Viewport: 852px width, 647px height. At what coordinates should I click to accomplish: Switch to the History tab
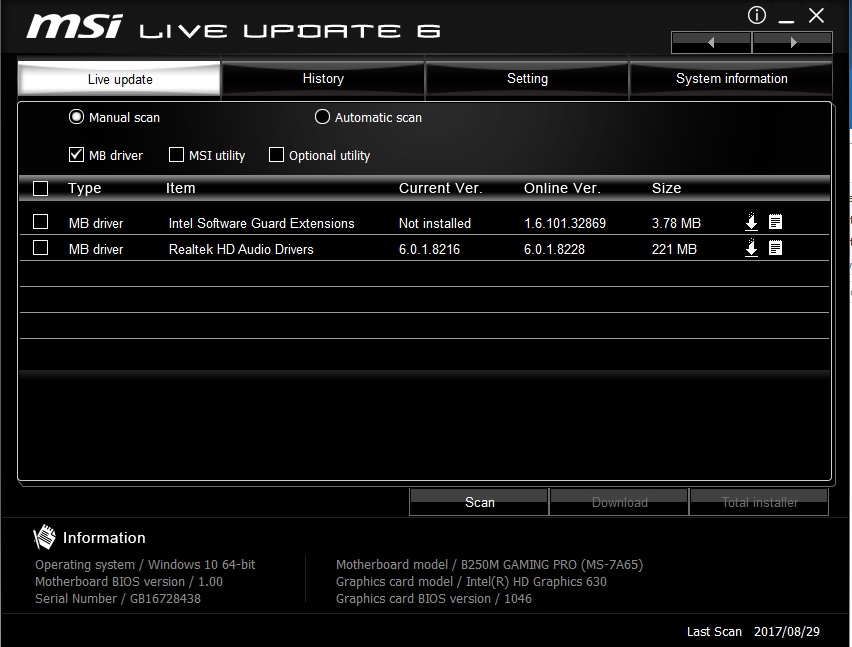pyautogui.click(x=323, y=79)
